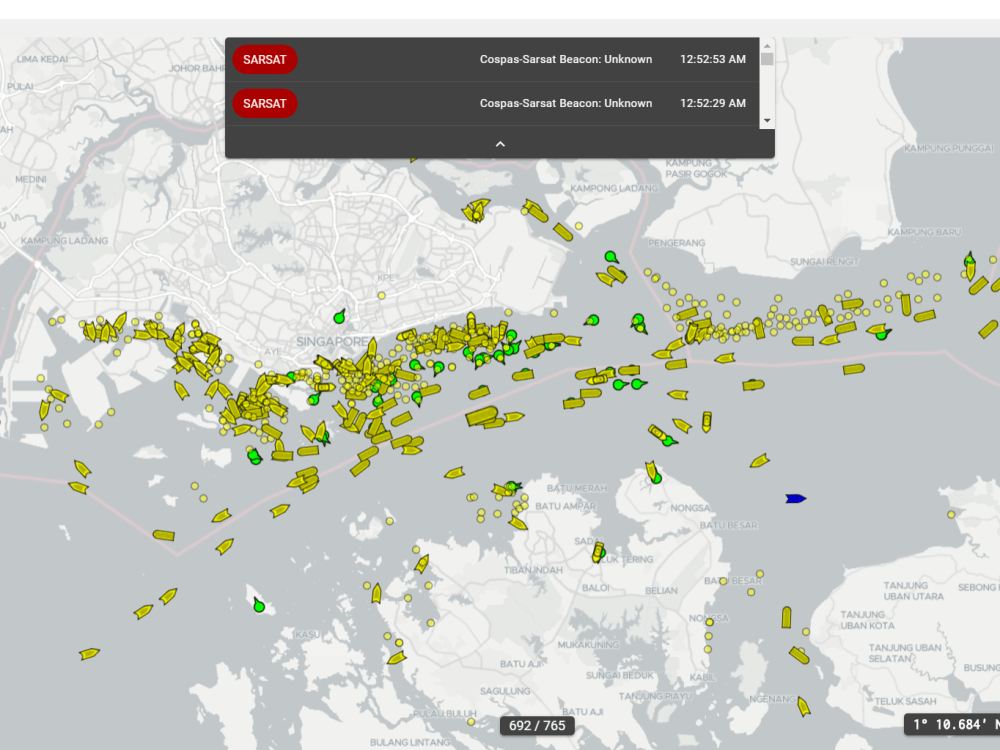Select lone yellow dot east of blue vessel
Screen dimensions: 1000x750
pos(951,514)
